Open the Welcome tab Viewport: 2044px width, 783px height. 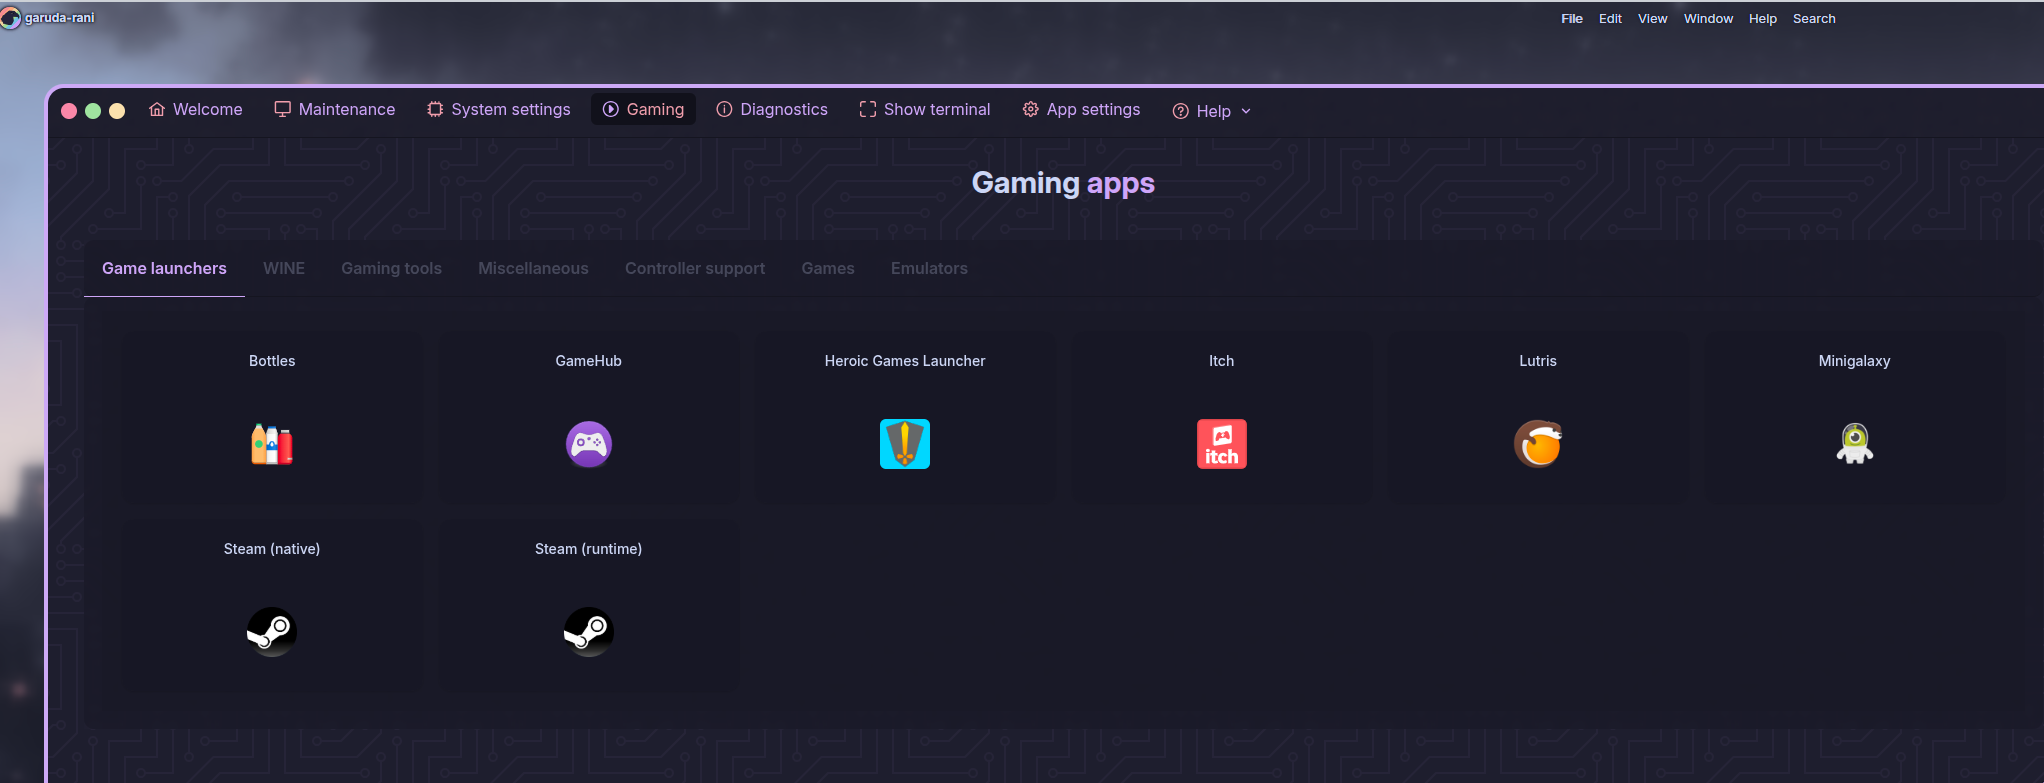[196, 110]
